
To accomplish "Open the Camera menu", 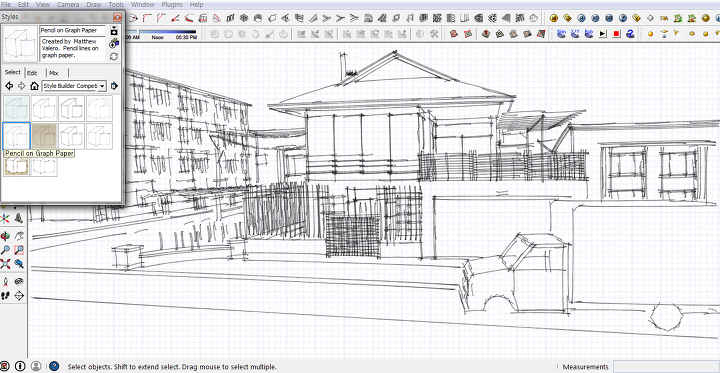I will click(x=68, y=5).
